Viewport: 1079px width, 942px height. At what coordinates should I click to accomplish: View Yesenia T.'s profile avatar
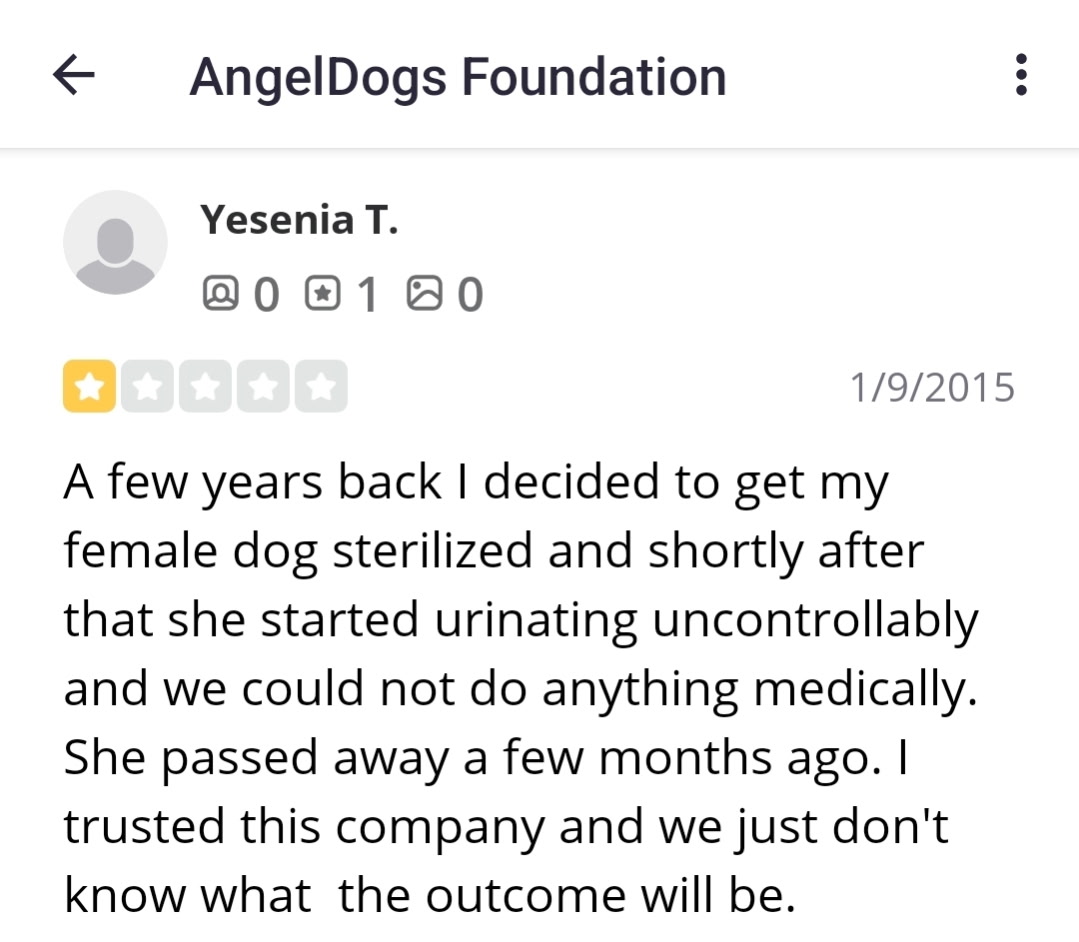[x=115, y=241]
